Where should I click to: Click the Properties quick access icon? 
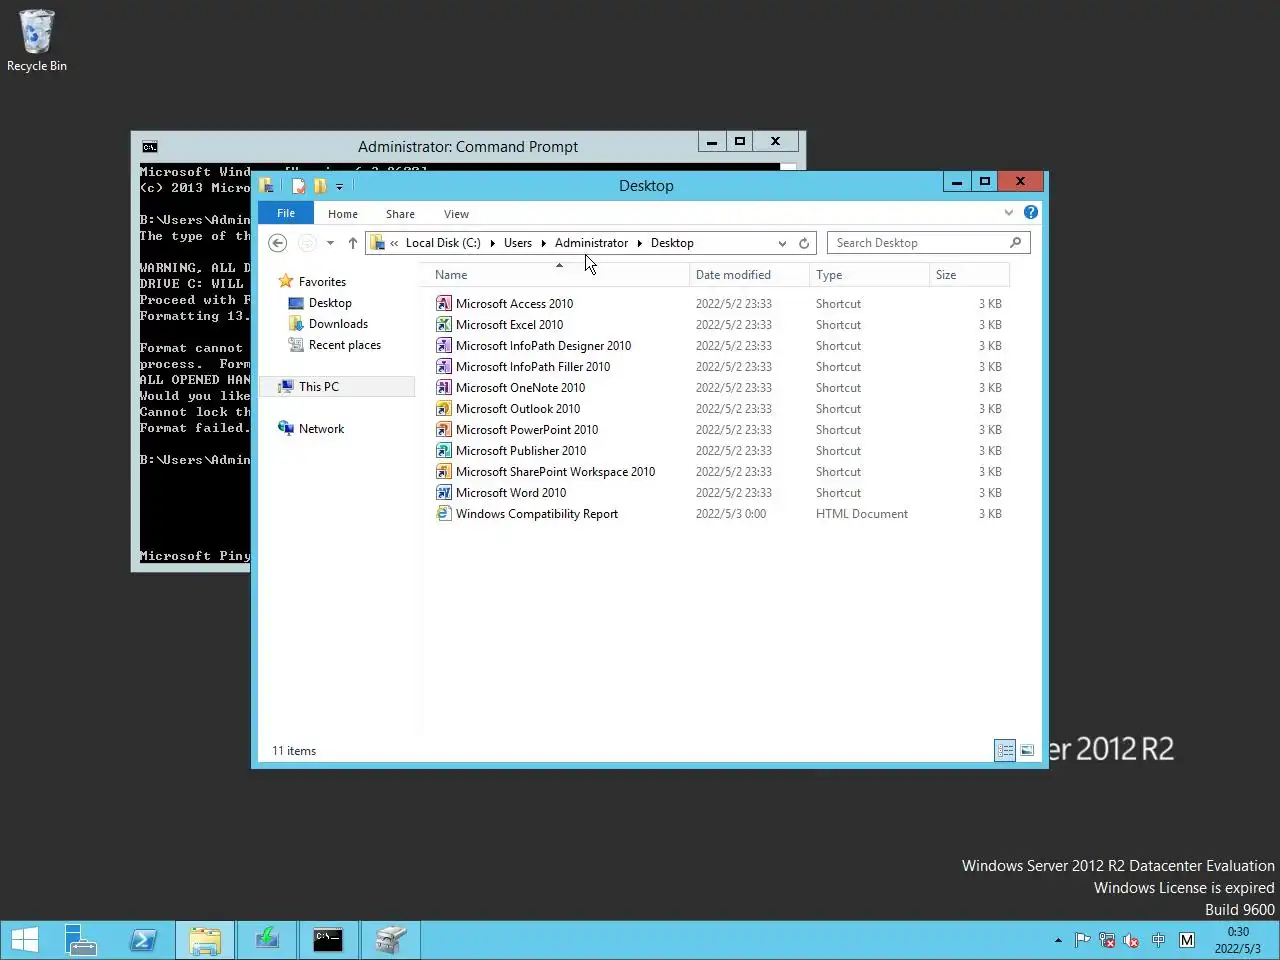coord(298,186)
